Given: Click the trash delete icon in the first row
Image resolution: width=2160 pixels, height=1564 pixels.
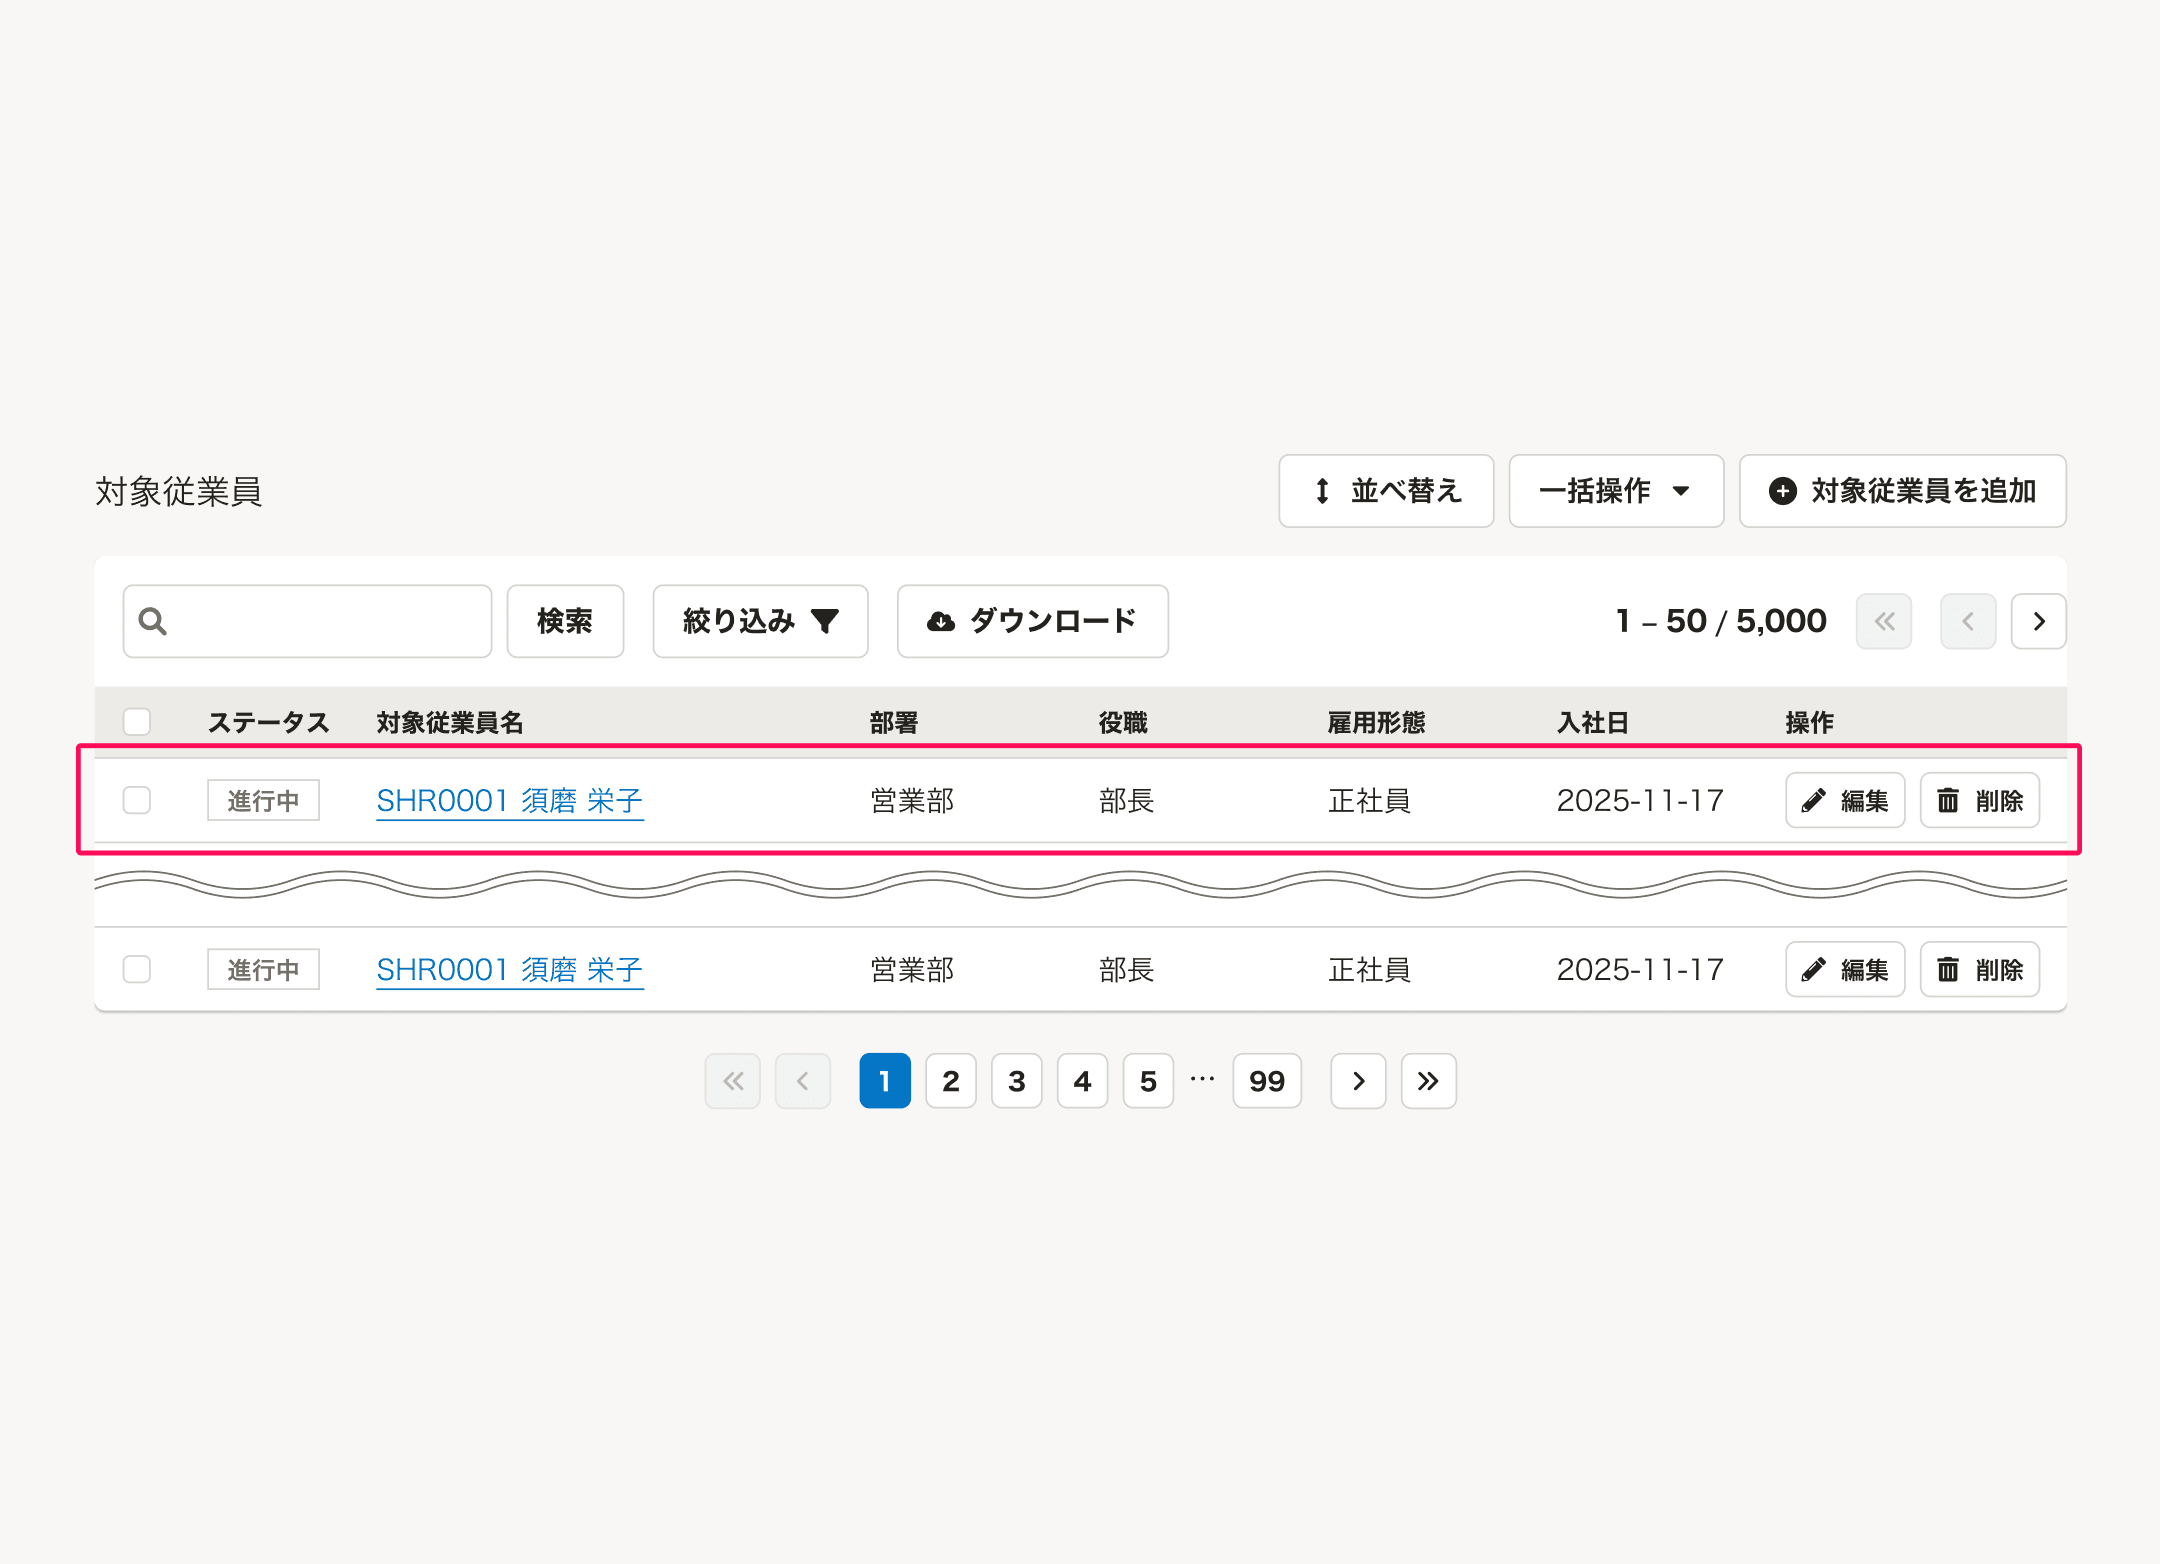Looking at the screenshot, I should click(1948, 800).
